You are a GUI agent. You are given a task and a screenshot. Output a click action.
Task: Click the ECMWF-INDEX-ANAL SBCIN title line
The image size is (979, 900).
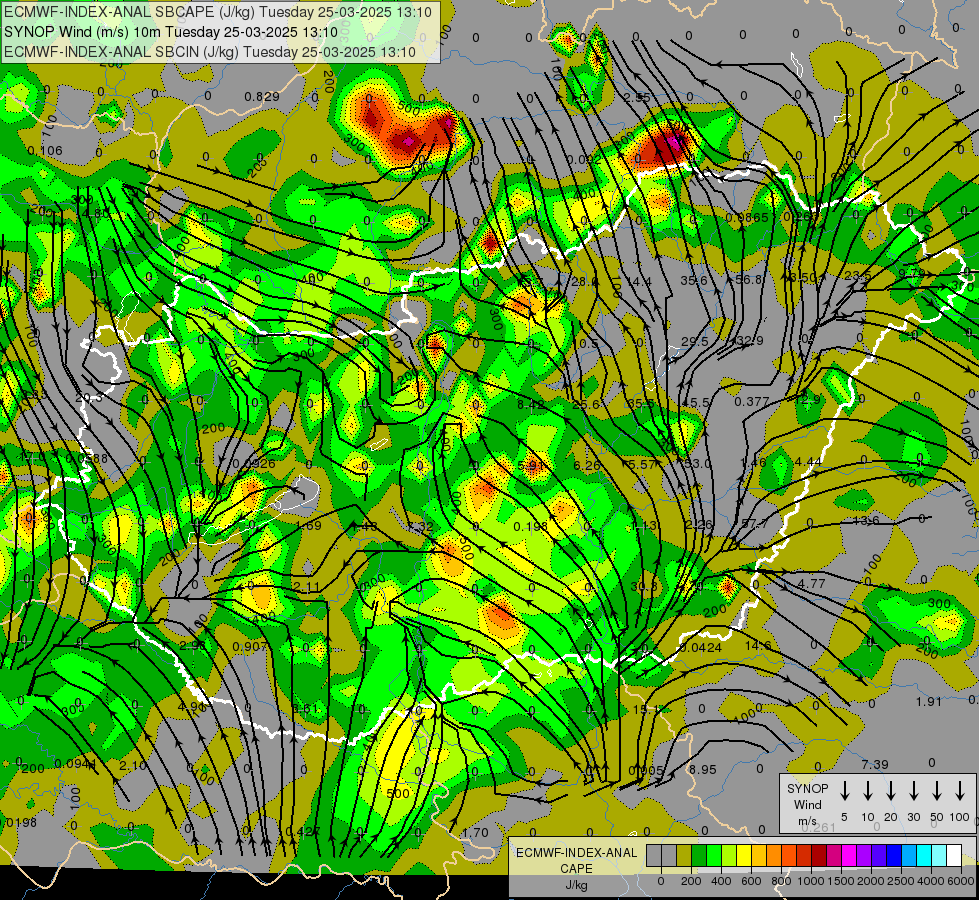coord(210,52)
